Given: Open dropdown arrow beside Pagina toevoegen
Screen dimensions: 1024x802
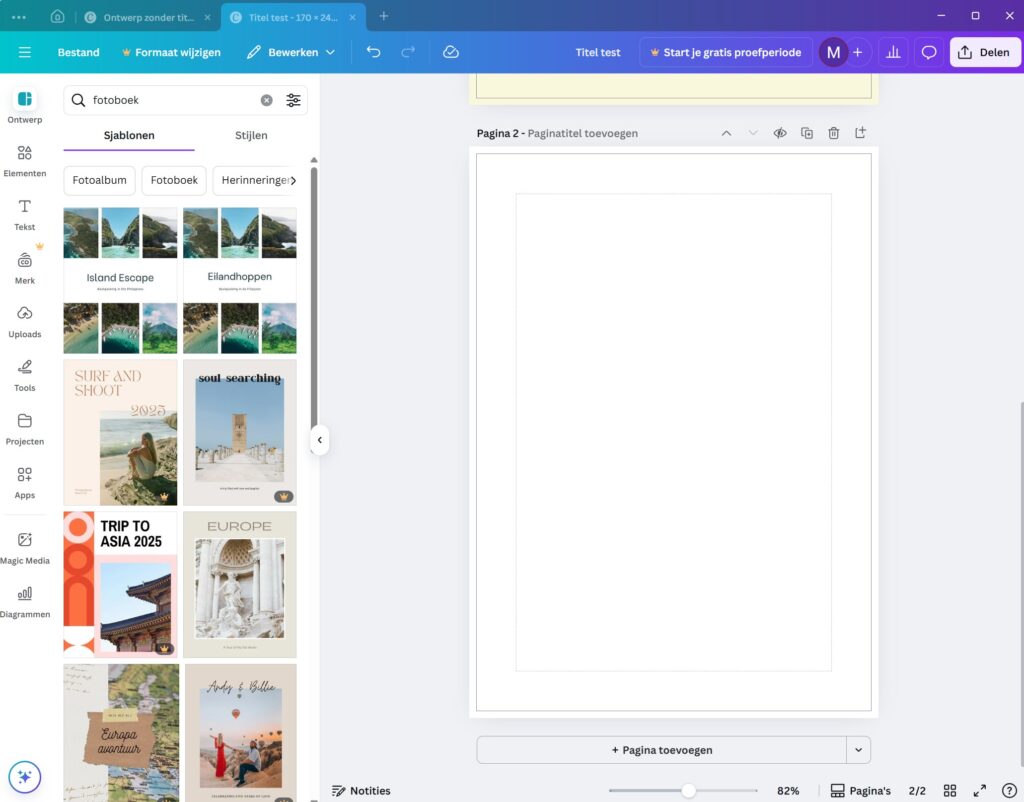Looking at the screenshot, I should (x=858, y=750).
